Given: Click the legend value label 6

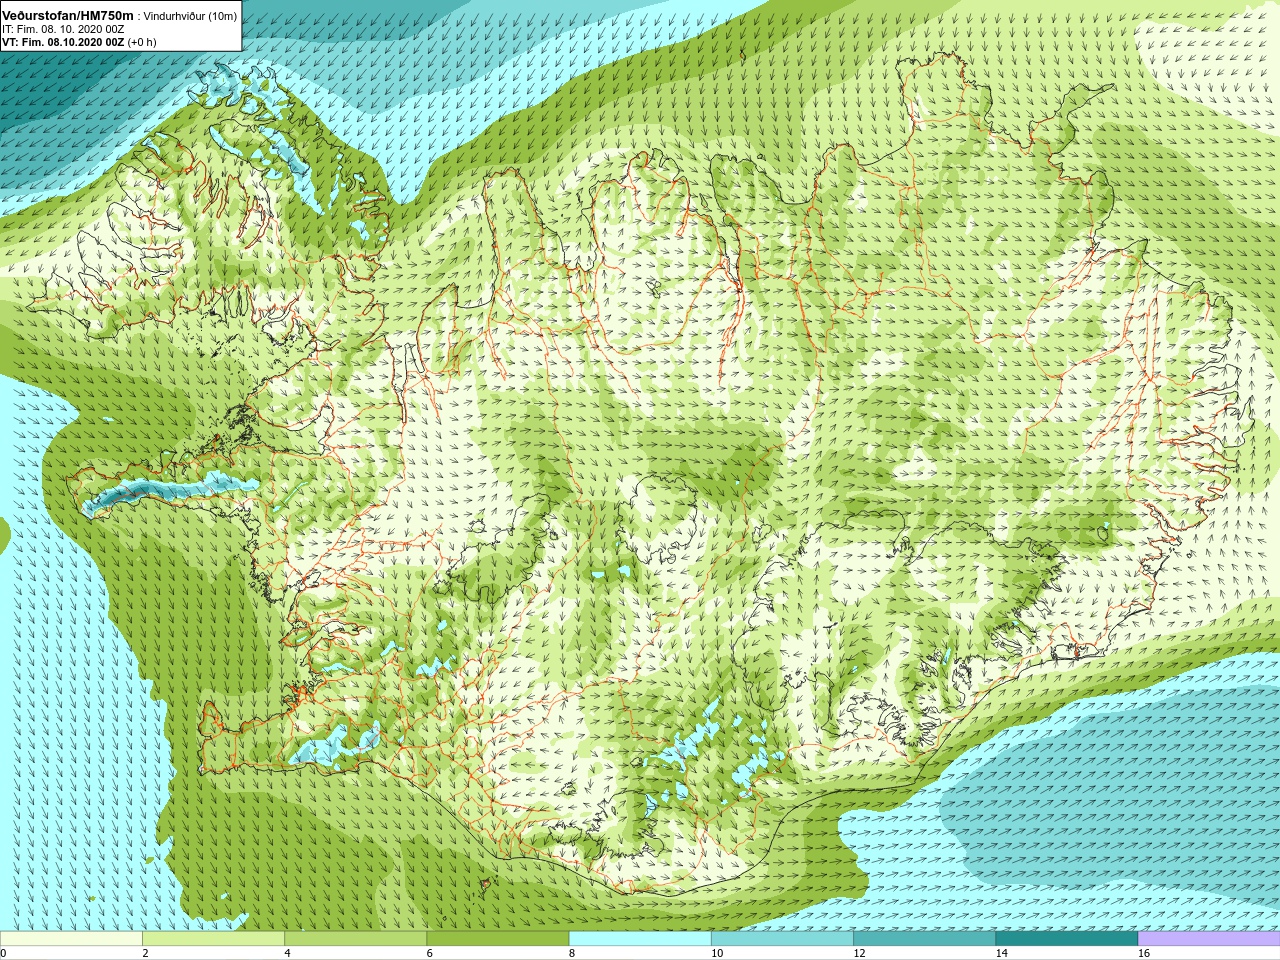Looking at the screenshot, I should coord(430,953).
